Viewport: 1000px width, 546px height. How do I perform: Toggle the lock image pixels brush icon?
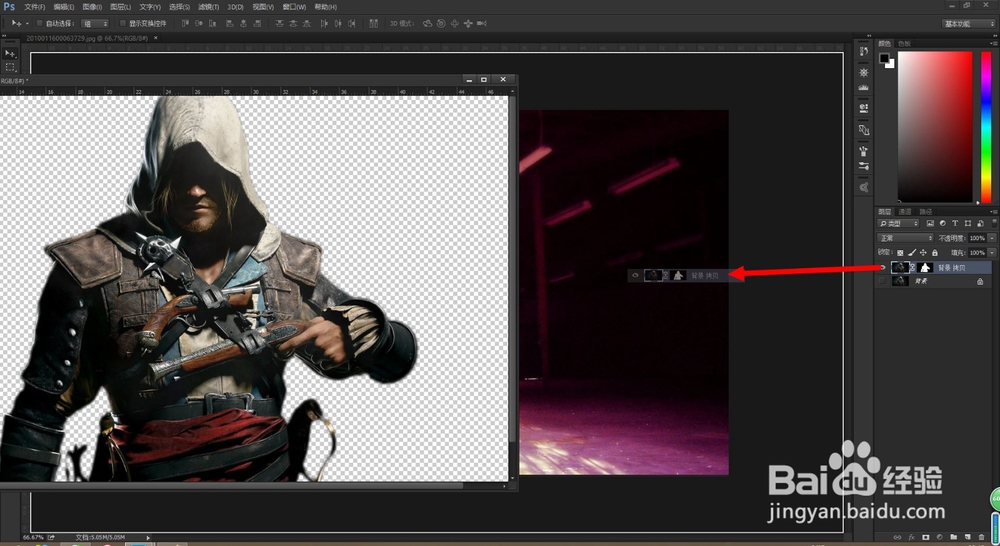coord(912,253)
